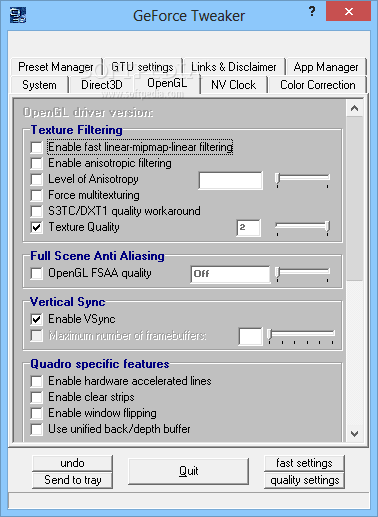Click the help question mark button
This screenshot has width=378, height=517.
(x=312, y=12)
